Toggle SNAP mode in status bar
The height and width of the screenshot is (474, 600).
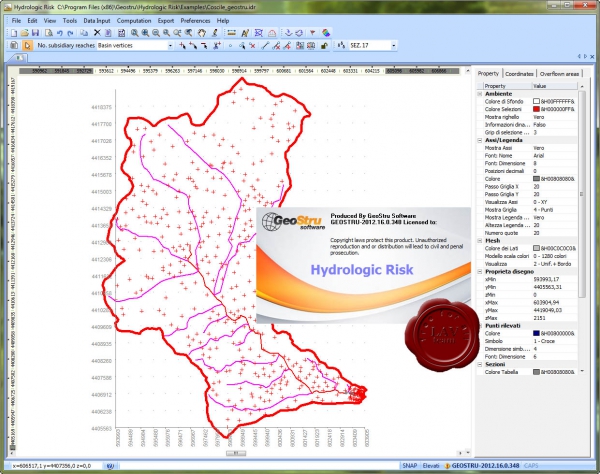click(x=409, y=466)
